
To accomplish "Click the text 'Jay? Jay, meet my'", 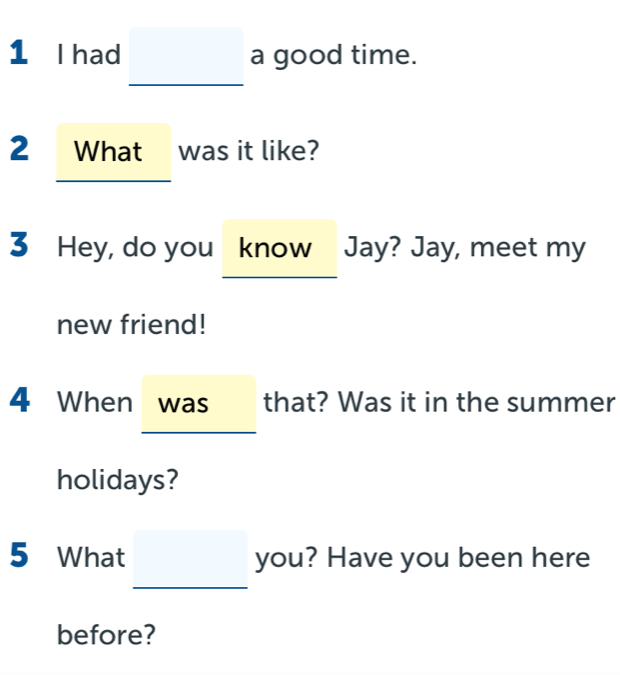I will point(464,248).
